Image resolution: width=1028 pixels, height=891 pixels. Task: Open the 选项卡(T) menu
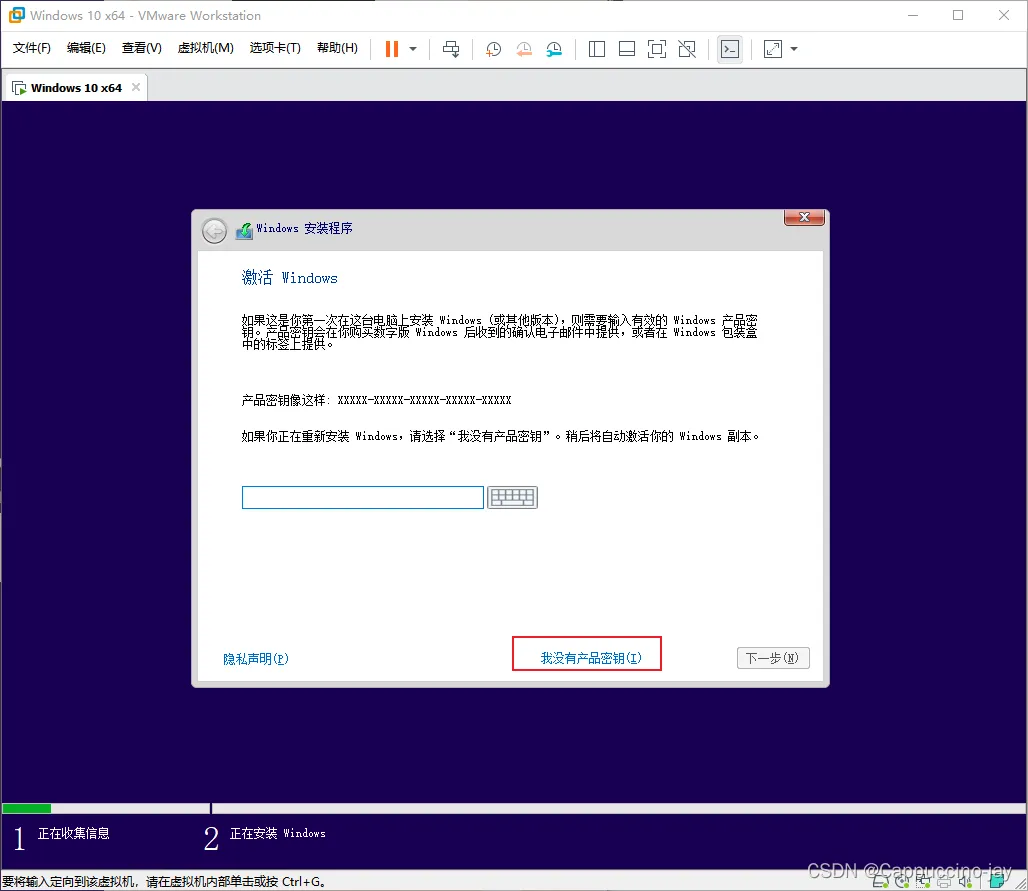(x=275, y=48)
